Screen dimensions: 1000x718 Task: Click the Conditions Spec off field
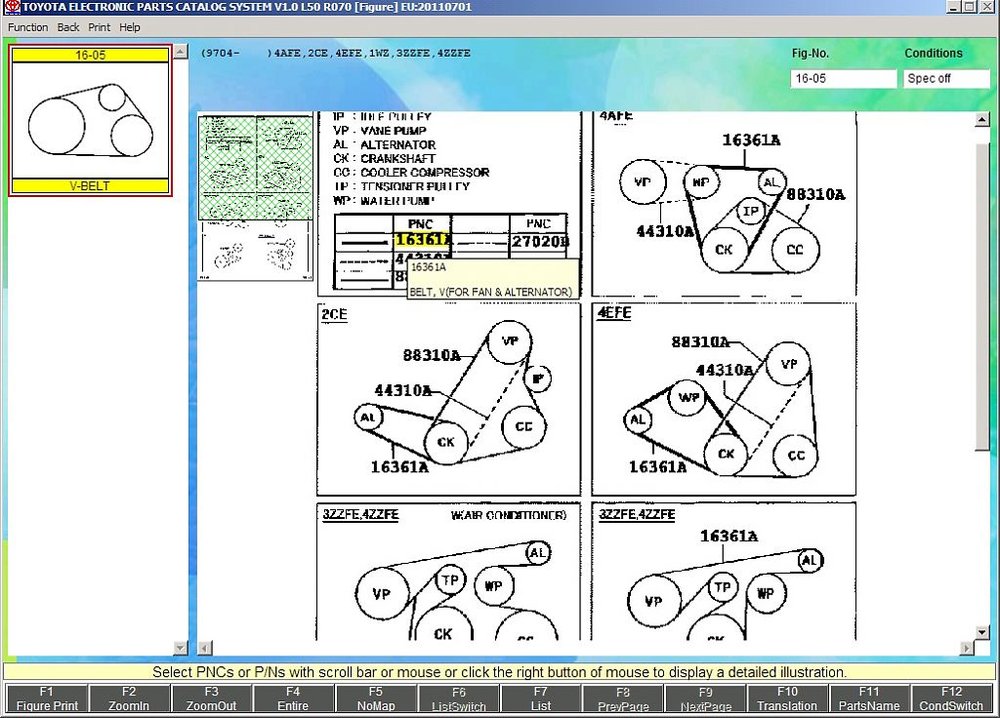click(x=946, y=78)
